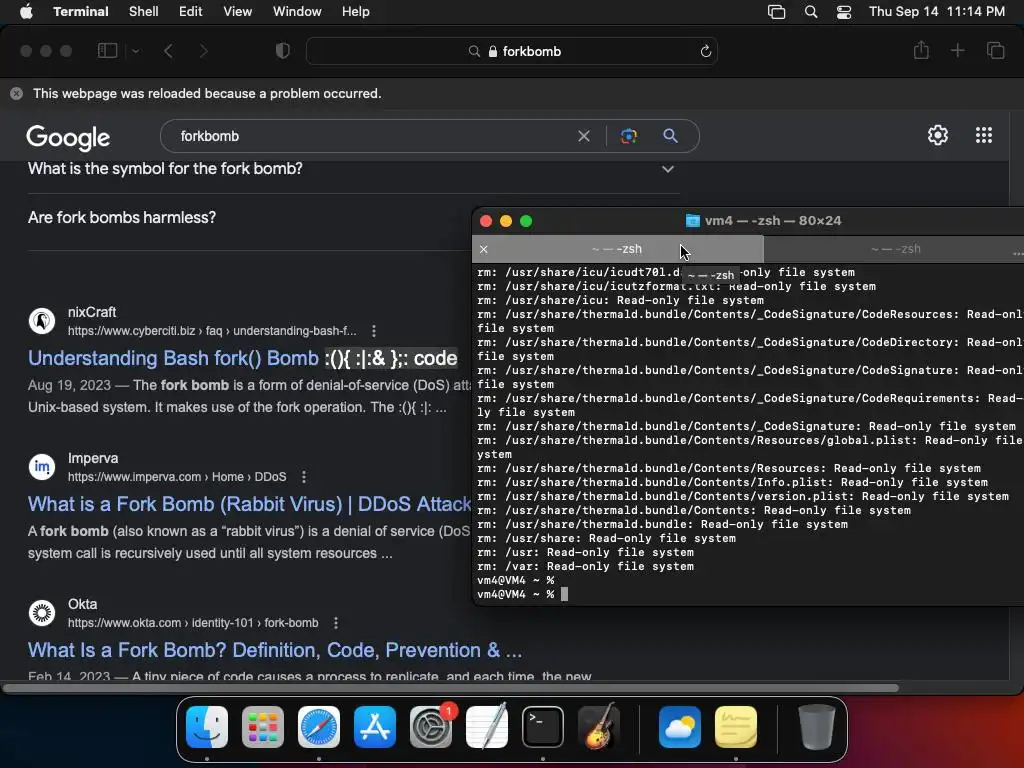Open the Safari tab group dropdown arrow
This screenshot has height=768, width=1024.
(x=136, y=51)
